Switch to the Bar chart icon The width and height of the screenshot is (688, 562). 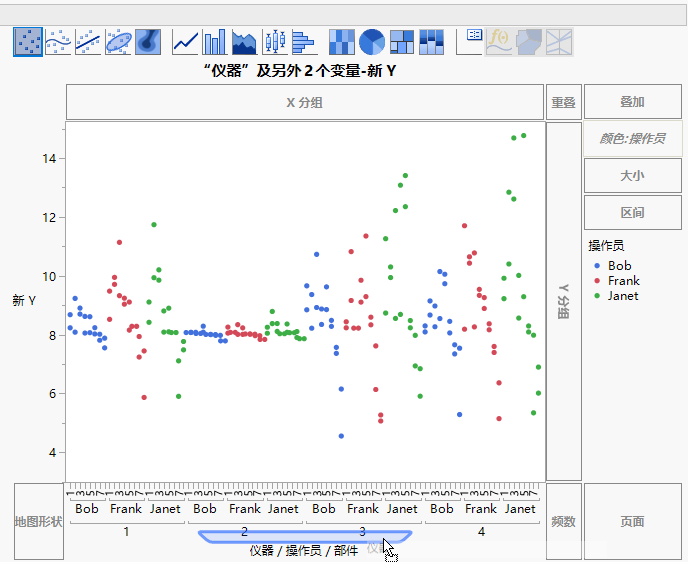(x=215, y=41)
